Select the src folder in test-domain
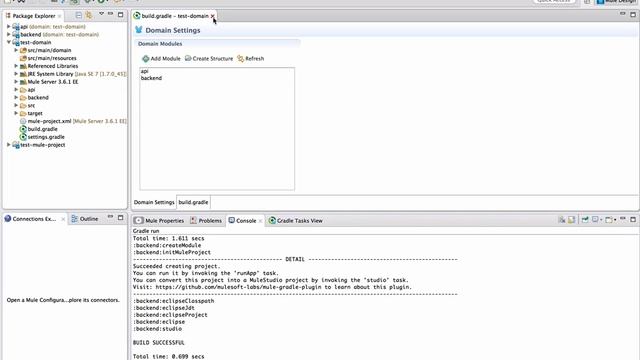This screenshot has height=360, width=640. click(x=31, y=105)
